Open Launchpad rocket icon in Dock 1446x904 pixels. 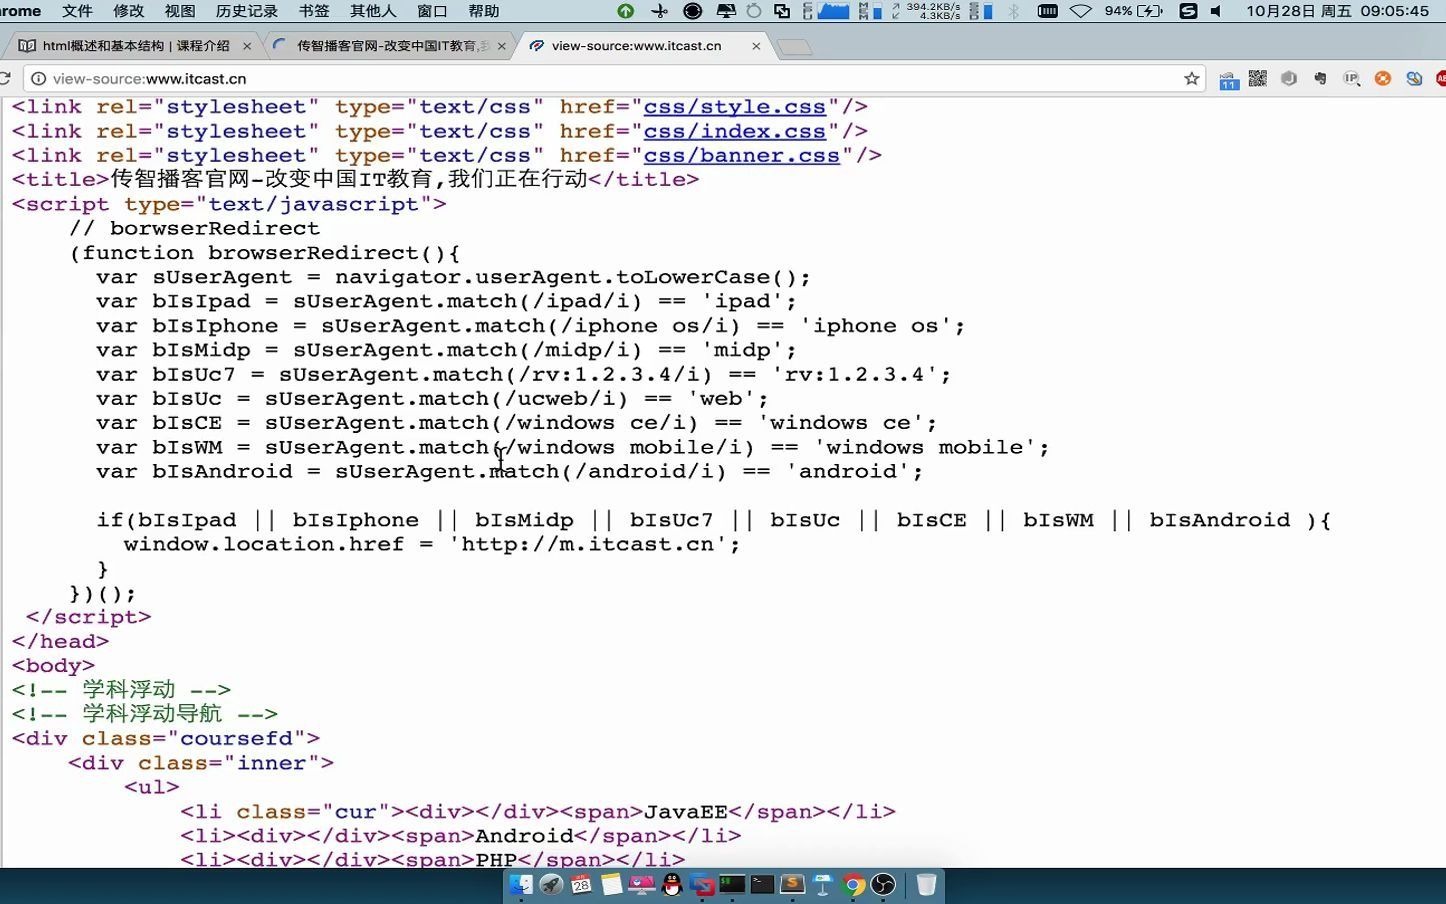(x=551, y=884)
